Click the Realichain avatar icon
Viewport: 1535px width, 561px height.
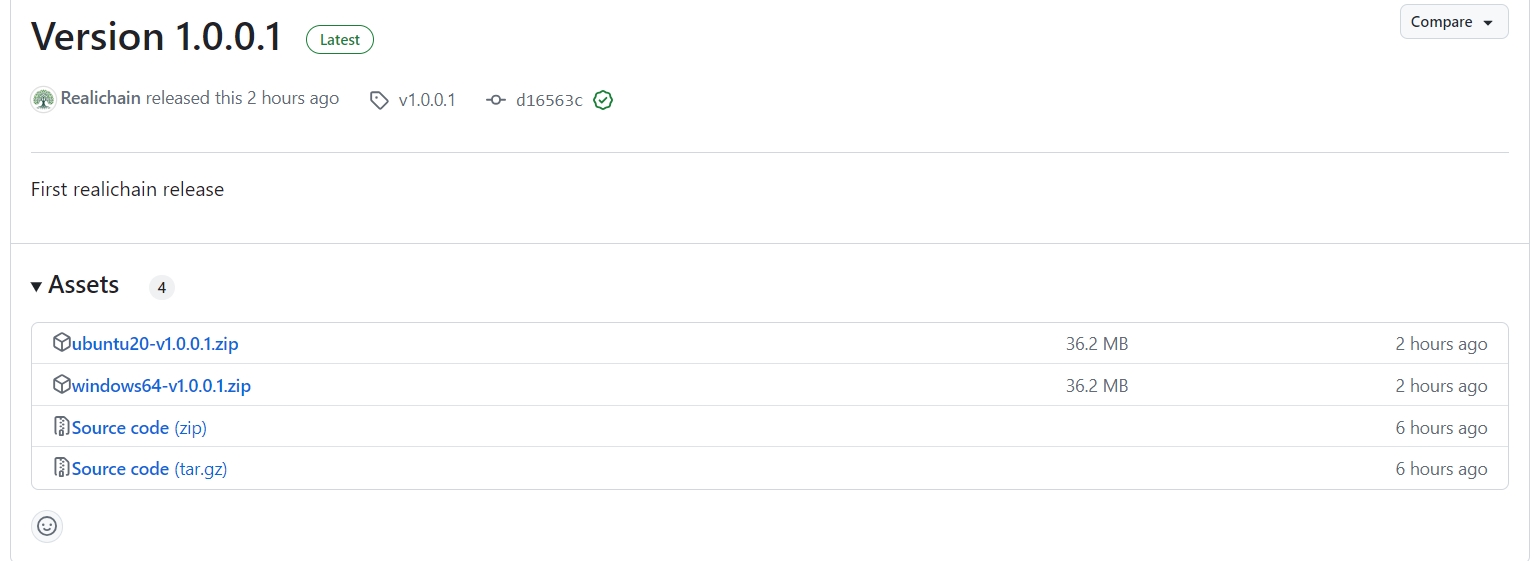coord(43,99)
